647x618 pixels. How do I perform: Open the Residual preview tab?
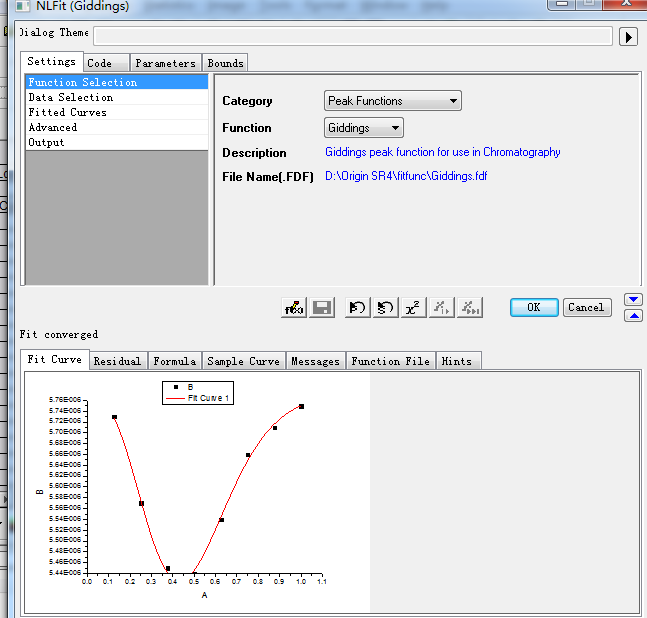pyautogui.click(x=117, y=361)
